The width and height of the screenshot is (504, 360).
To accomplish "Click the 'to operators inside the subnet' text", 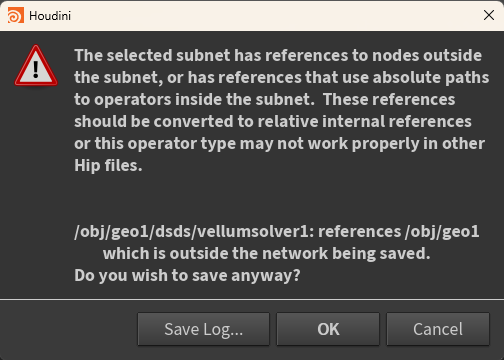I will (194, 99).
